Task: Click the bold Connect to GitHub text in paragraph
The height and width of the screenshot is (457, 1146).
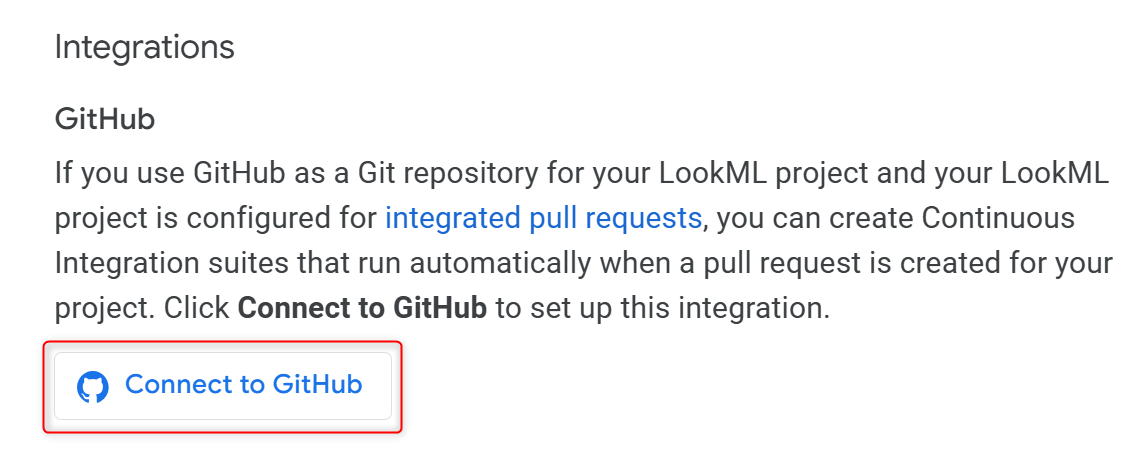Action: click(x=363, y=308)
